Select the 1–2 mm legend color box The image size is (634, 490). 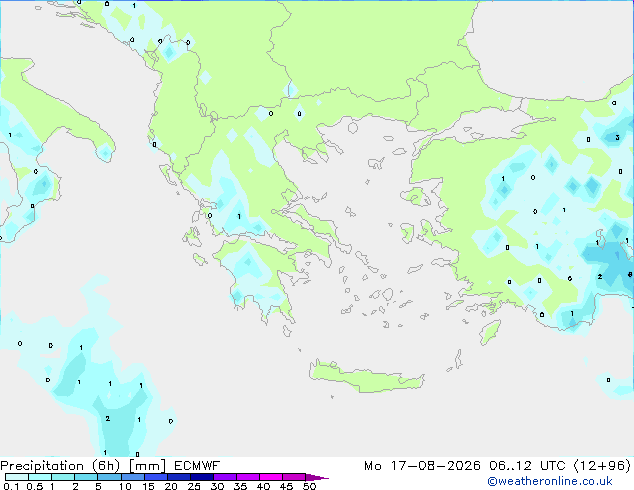(x=63, y=477)
